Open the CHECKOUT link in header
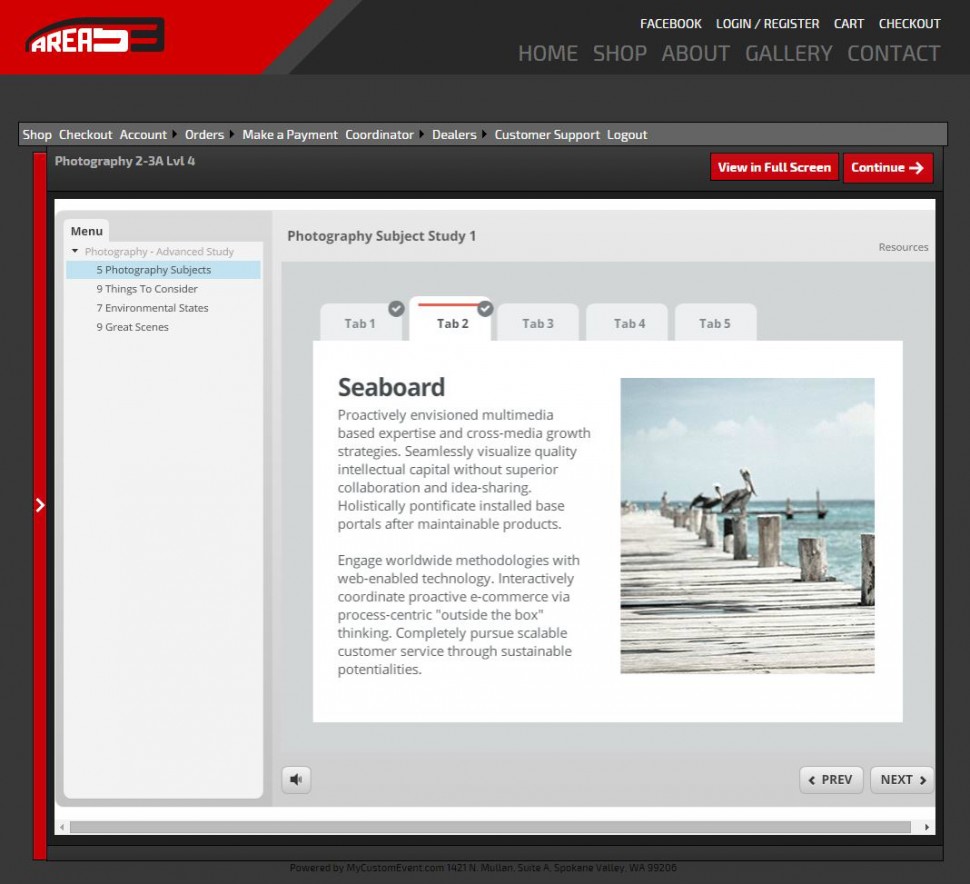Viewport: 970px width, 884px height. pos(909,24)
